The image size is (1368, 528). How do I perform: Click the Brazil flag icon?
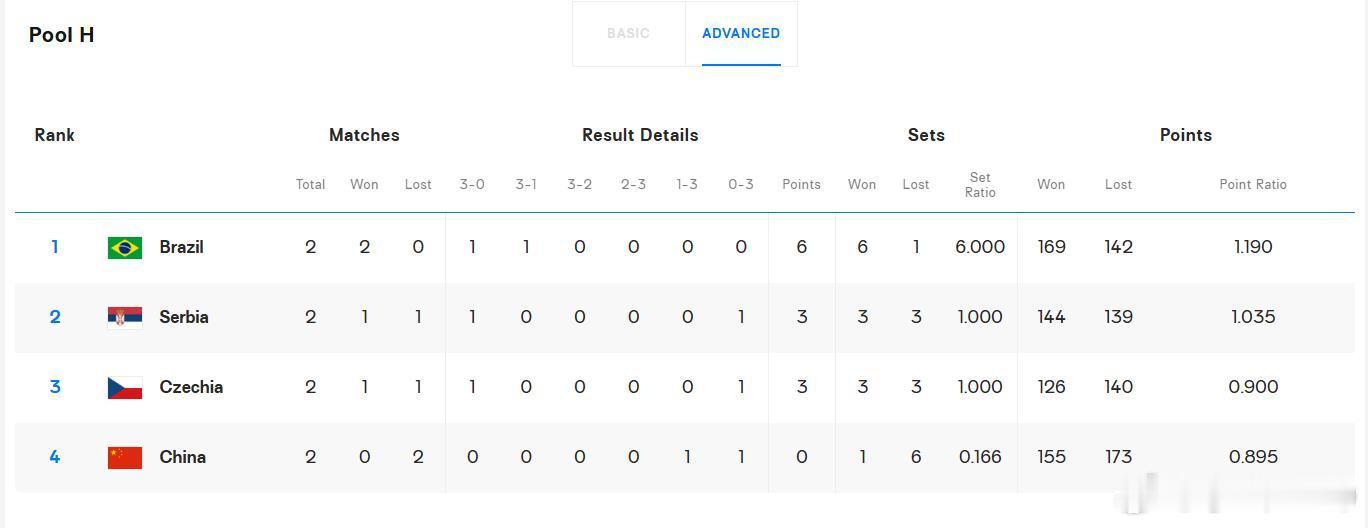coord(125,247)
